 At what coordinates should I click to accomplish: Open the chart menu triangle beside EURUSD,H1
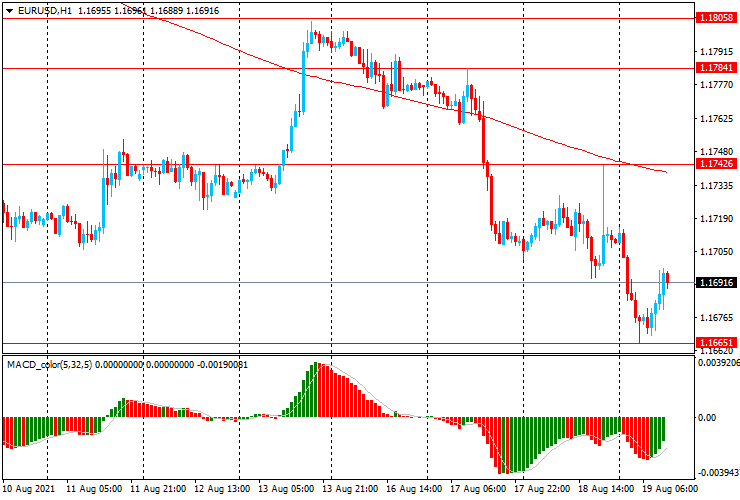9,11
